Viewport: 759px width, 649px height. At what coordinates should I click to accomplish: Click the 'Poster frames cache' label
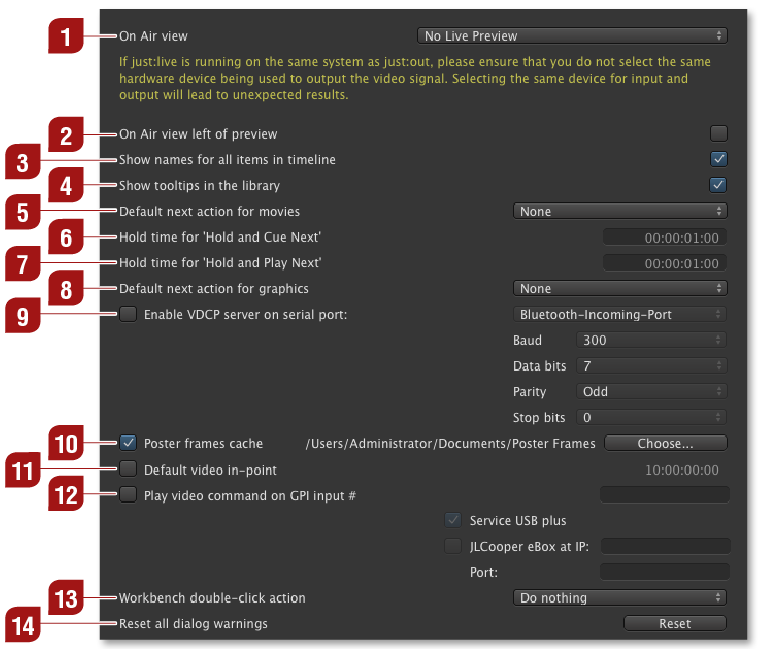tap(203, 444)
